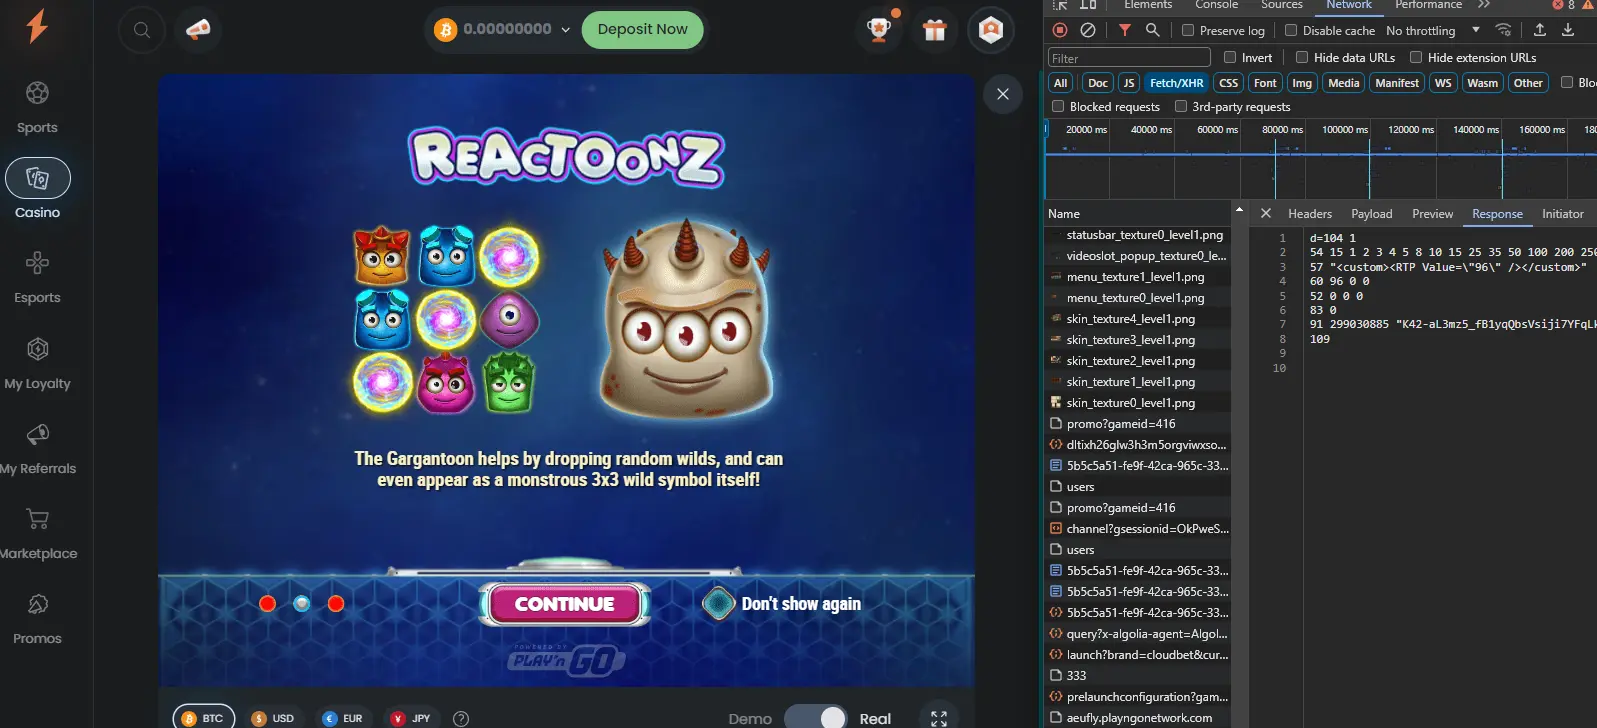
Task: Check the Invert filter checkbox
Action: (1230, 57)
